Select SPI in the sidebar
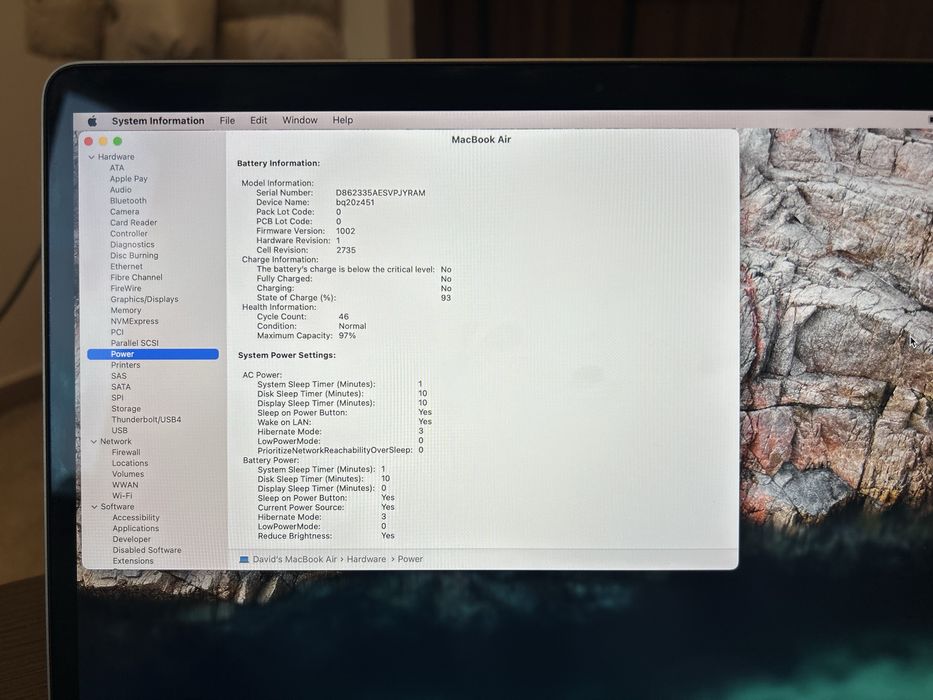Image resolution: width=933 pixels, height=700 pixels. coord(118,398)
